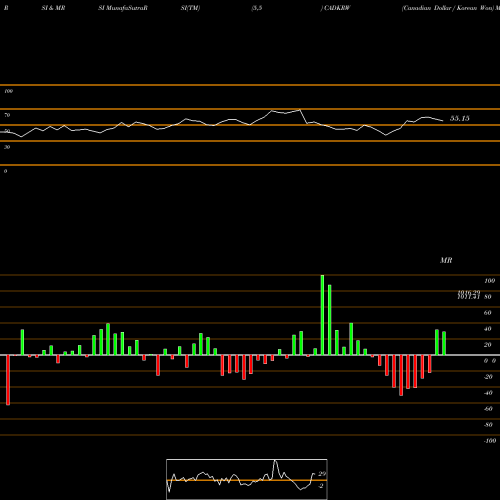Click the 0 level label on RSI axis
Viewport: 500px width, 500px height.
(x=5, y=171)
